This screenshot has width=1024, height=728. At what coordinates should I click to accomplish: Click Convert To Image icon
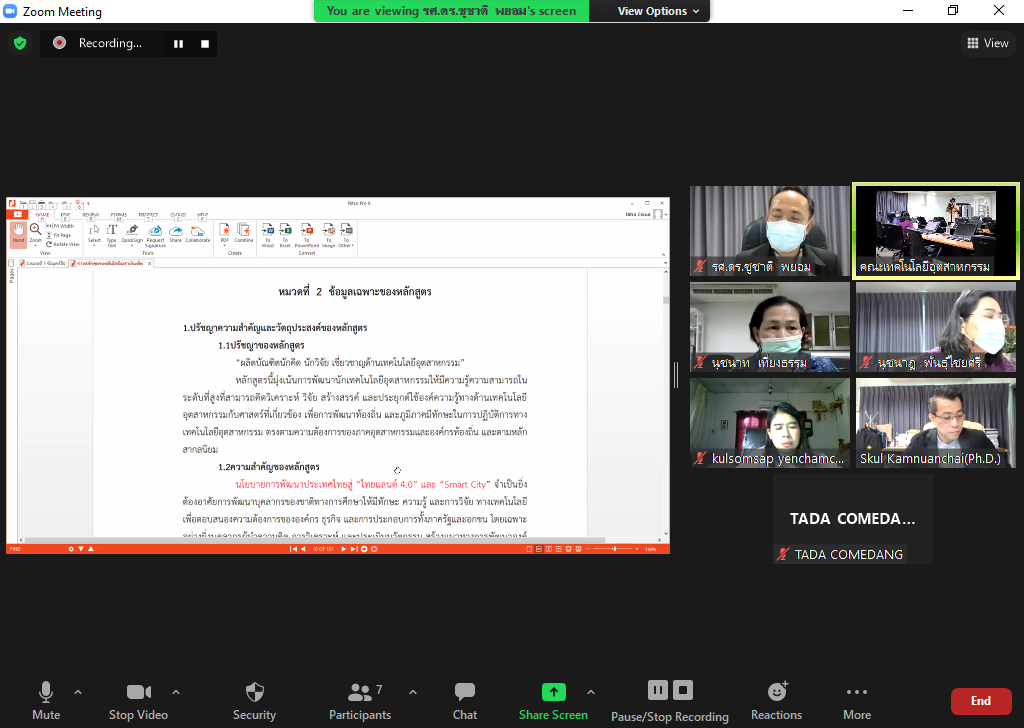[328, 234]
